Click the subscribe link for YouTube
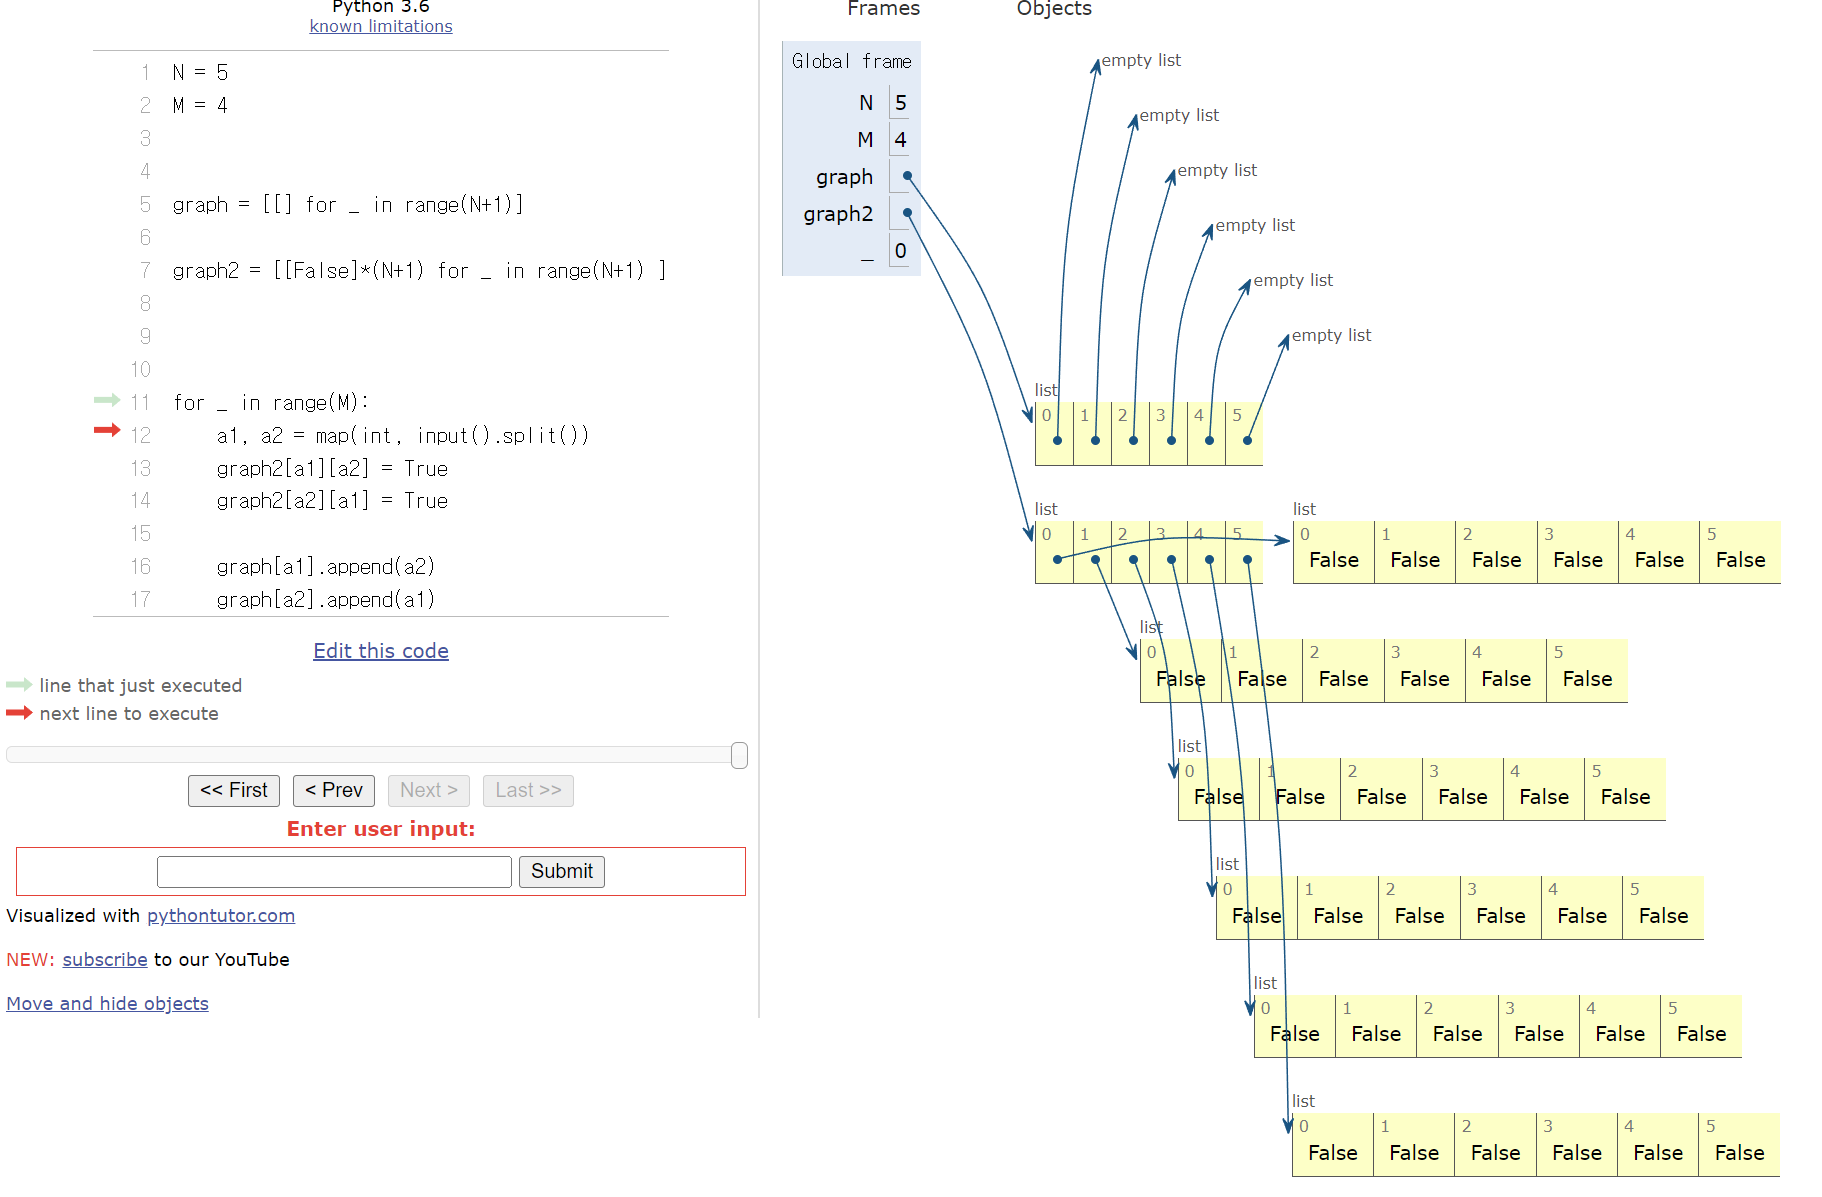1822x1197 pixels. (x=105, y=960)
